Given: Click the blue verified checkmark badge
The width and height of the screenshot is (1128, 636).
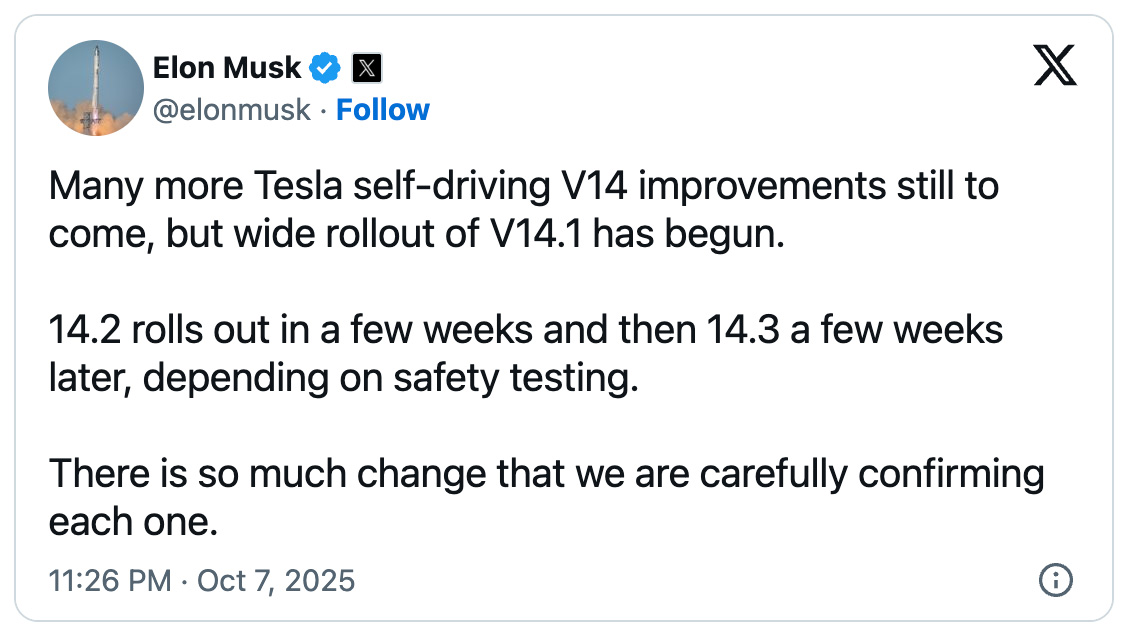Looking at the screenshot, I should click(x=325, y=68).
